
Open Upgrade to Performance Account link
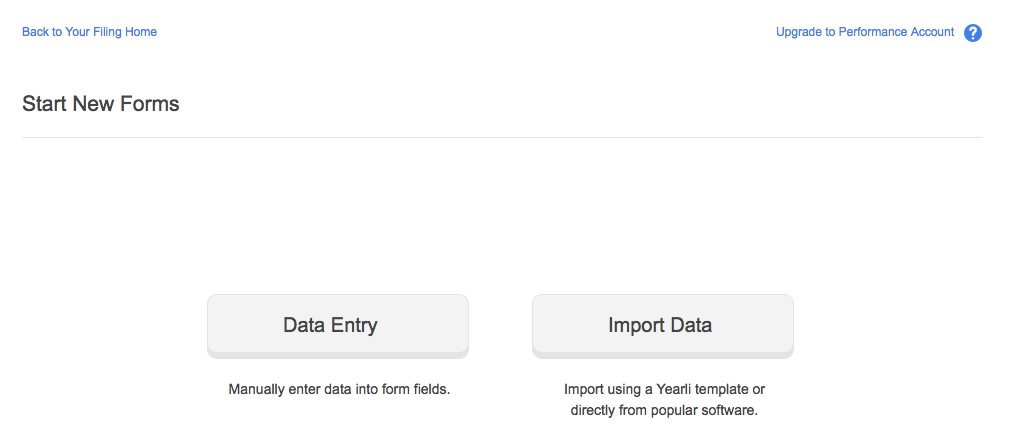click(x=865, y=32)
